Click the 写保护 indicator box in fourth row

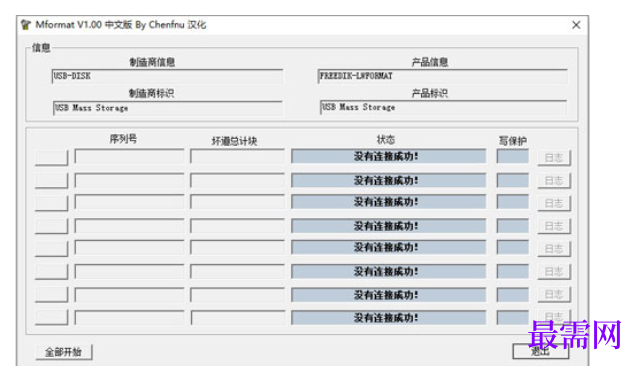tap(513, 226)
